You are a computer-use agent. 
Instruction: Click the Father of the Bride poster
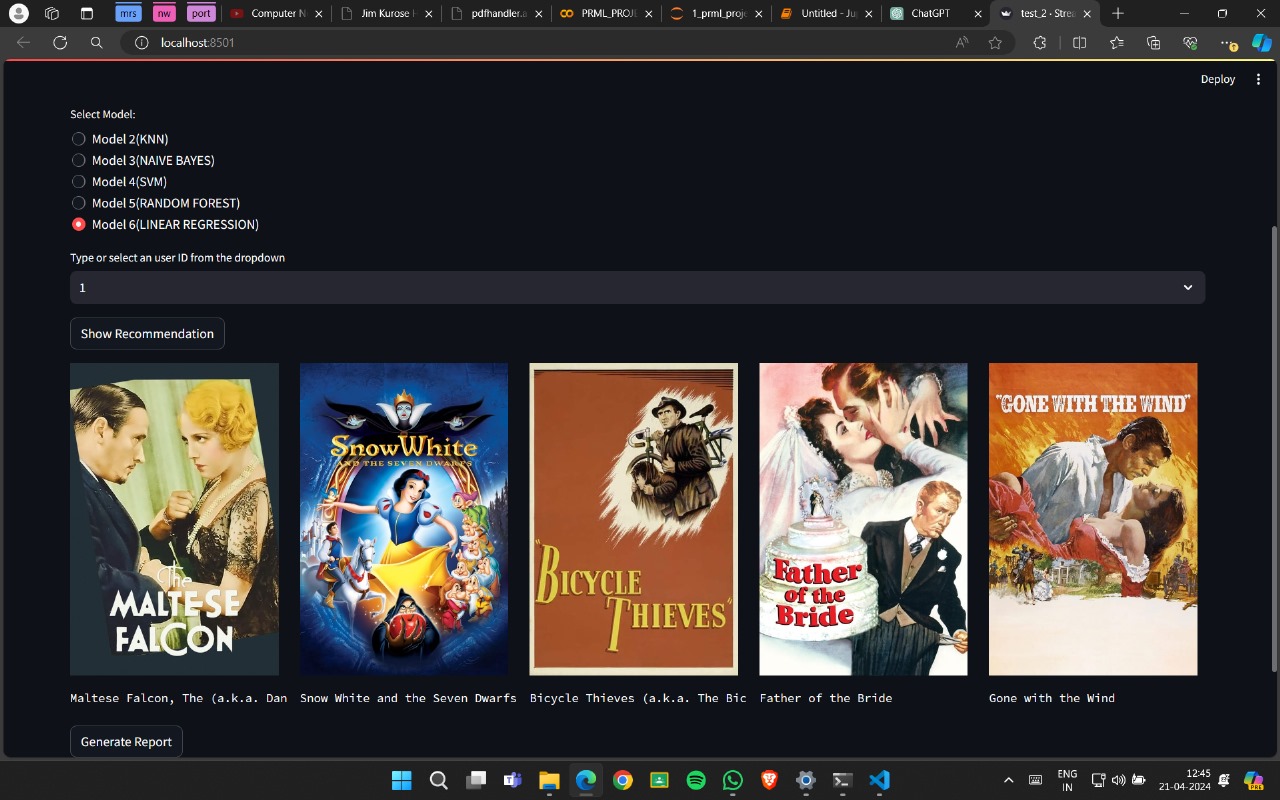pos(863,519)
